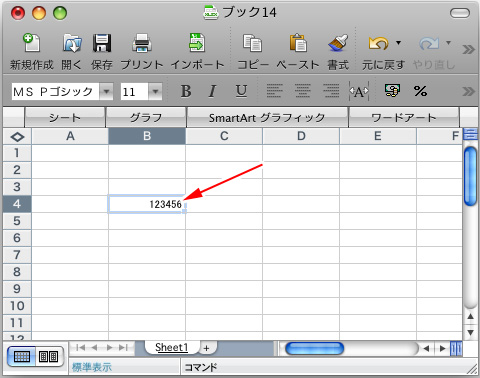Screen dimensions: 480x378
Task: Switch to the グラフ tab
Action: (x=146, y=117)
